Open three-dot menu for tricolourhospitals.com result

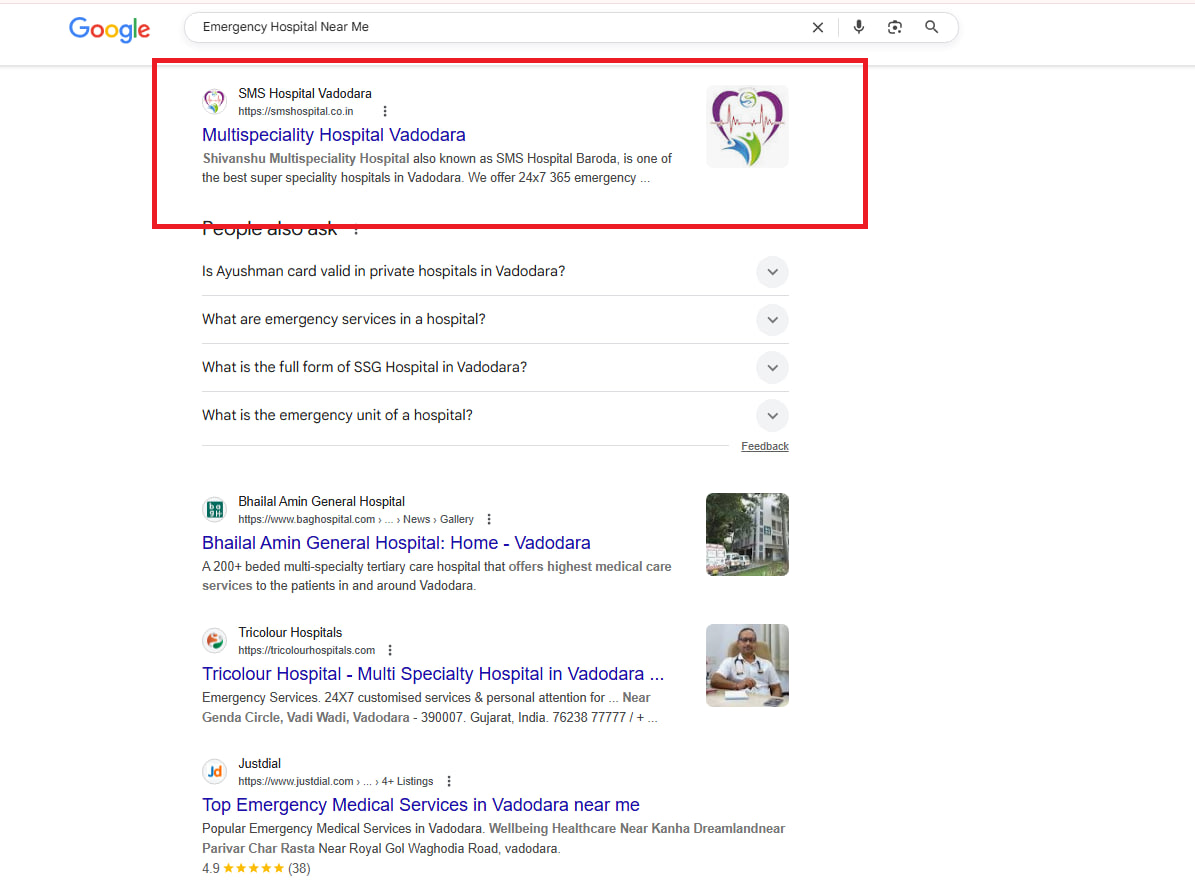pyautogui.click(x=390, y=650)
